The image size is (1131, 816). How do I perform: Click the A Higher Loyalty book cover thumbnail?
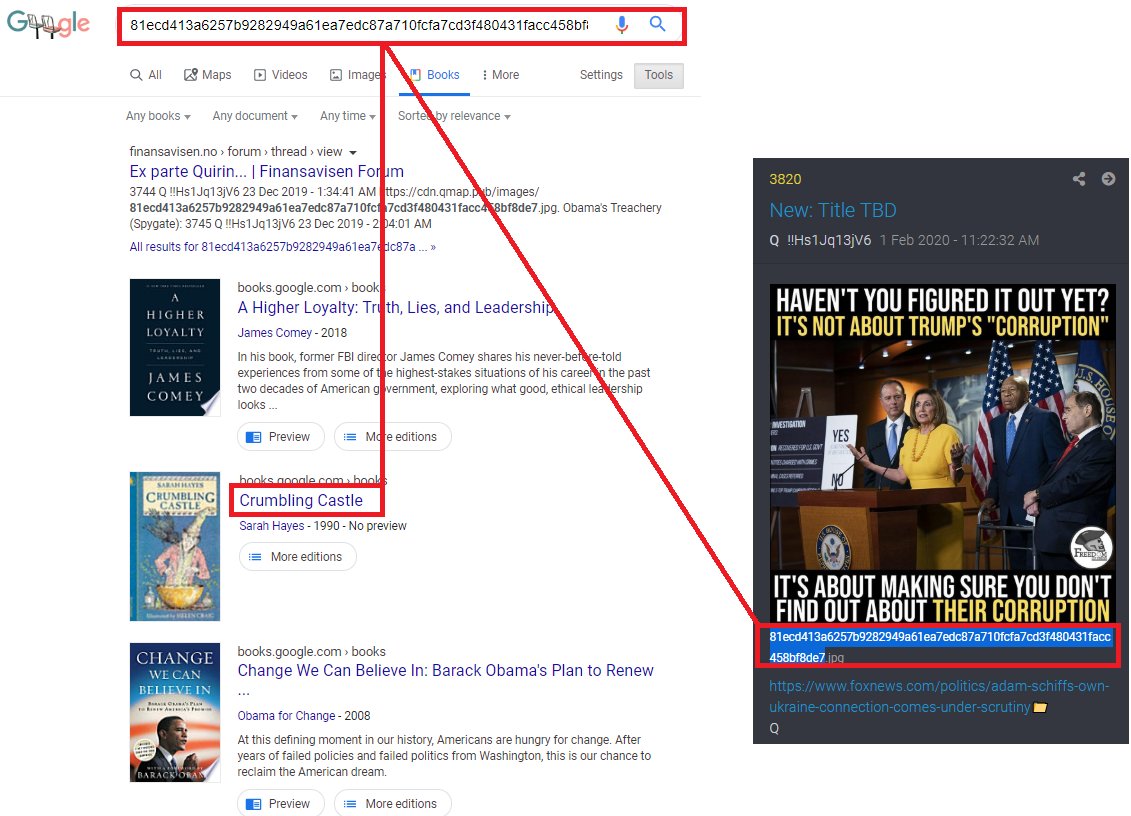point(175,347)
